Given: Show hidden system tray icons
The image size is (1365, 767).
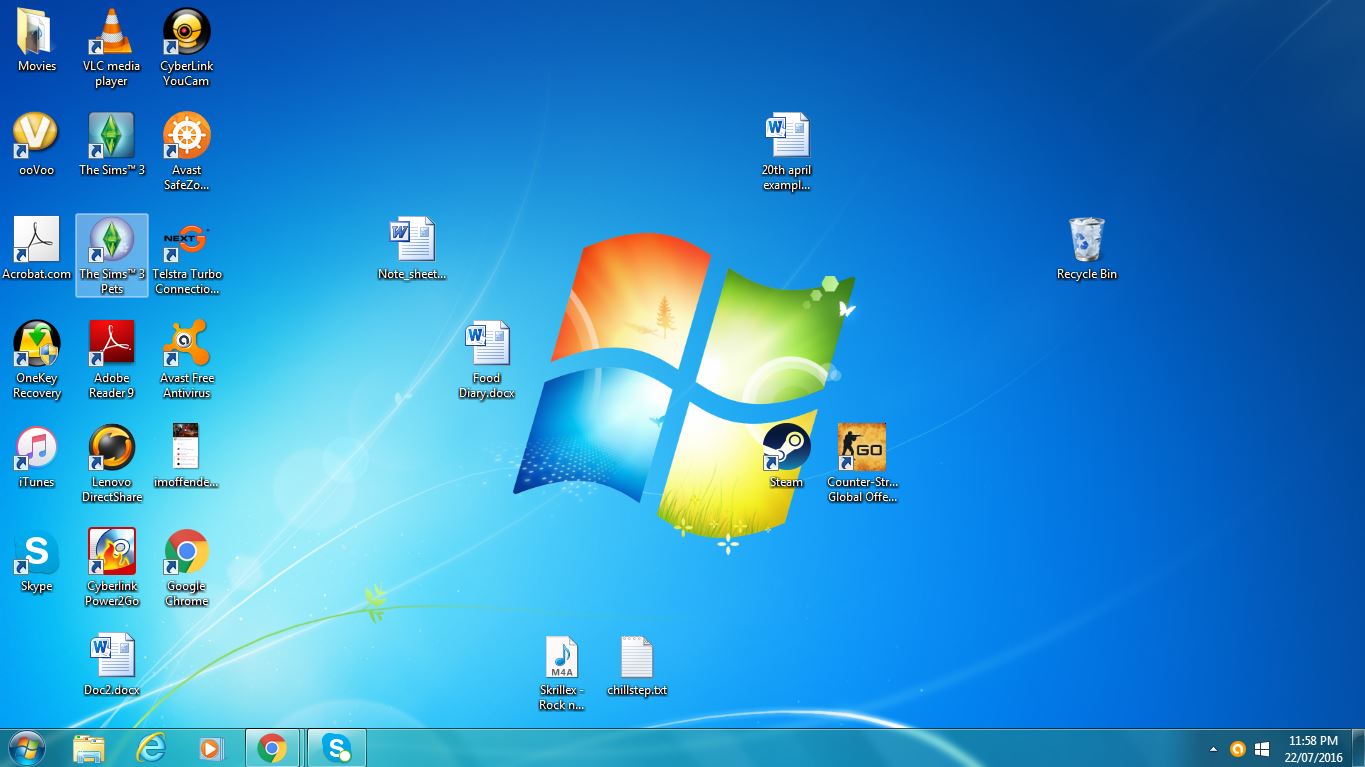Looking at the screenshot, I should pos(1214,749).
